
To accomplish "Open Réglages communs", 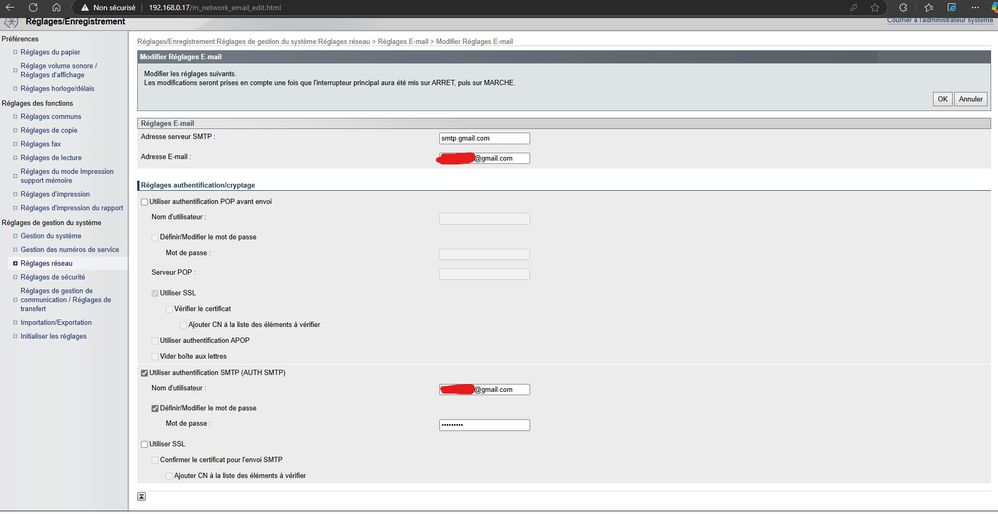I will click(x=51, y=116).
